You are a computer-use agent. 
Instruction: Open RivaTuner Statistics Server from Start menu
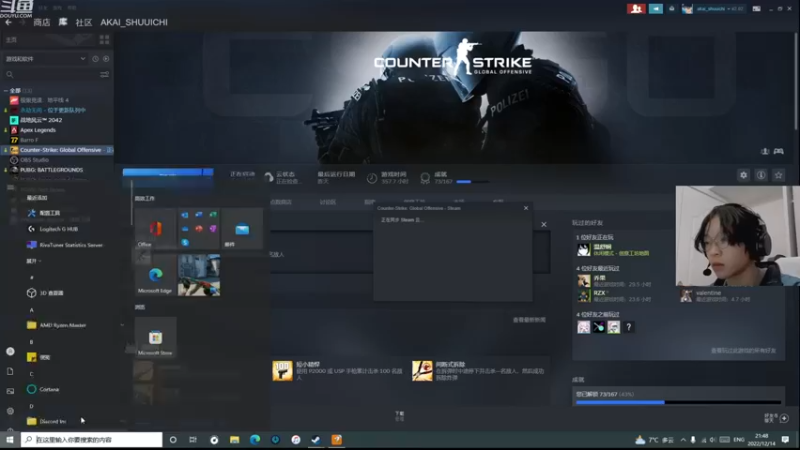(71, 245)
